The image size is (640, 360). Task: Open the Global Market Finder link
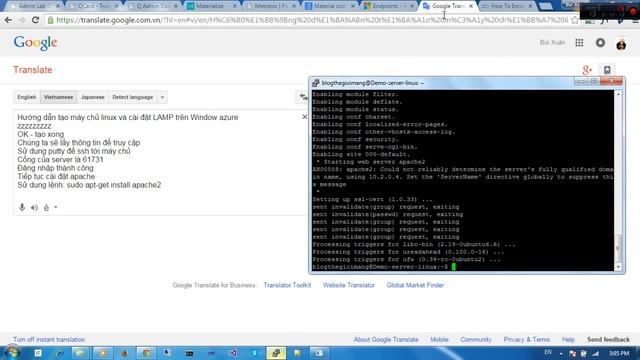click(415, 285)
